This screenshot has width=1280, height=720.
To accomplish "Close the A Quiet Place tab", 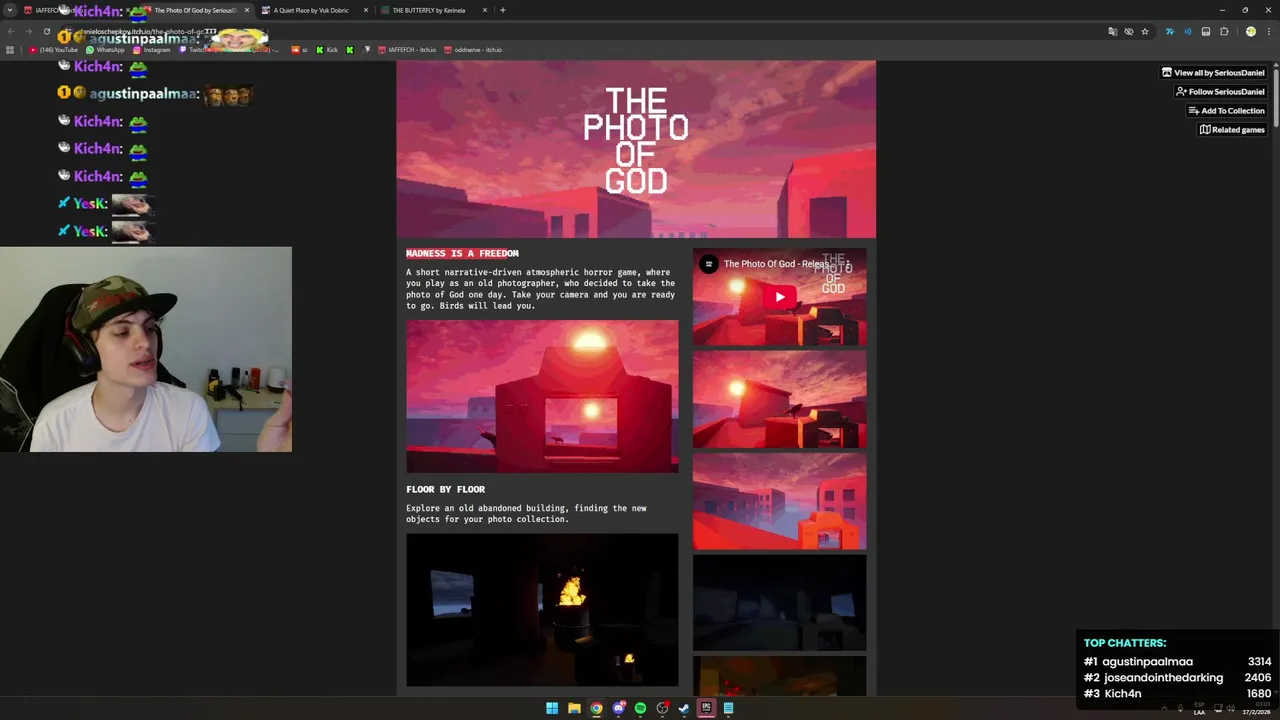I will (x=366, y=10).
